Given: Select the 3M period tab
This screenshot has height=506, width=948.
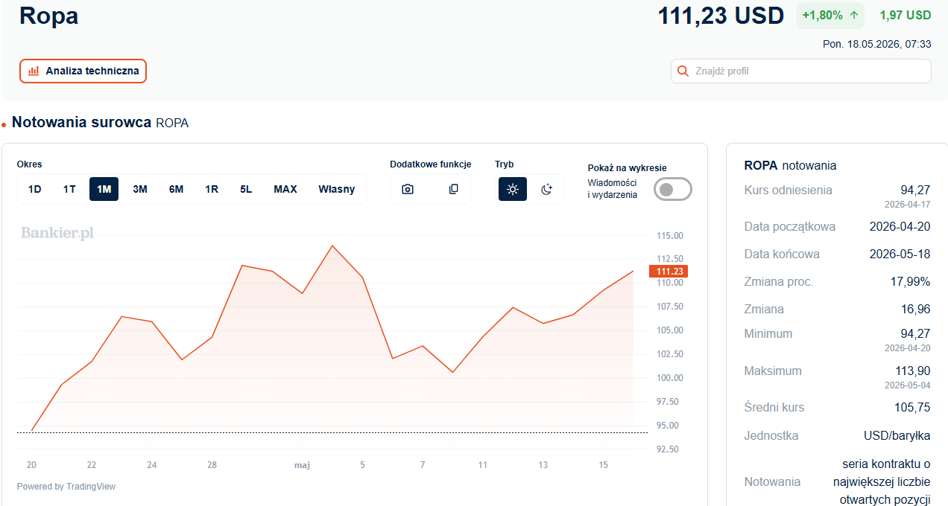Looking at the screenshot, I should point(140,189).
